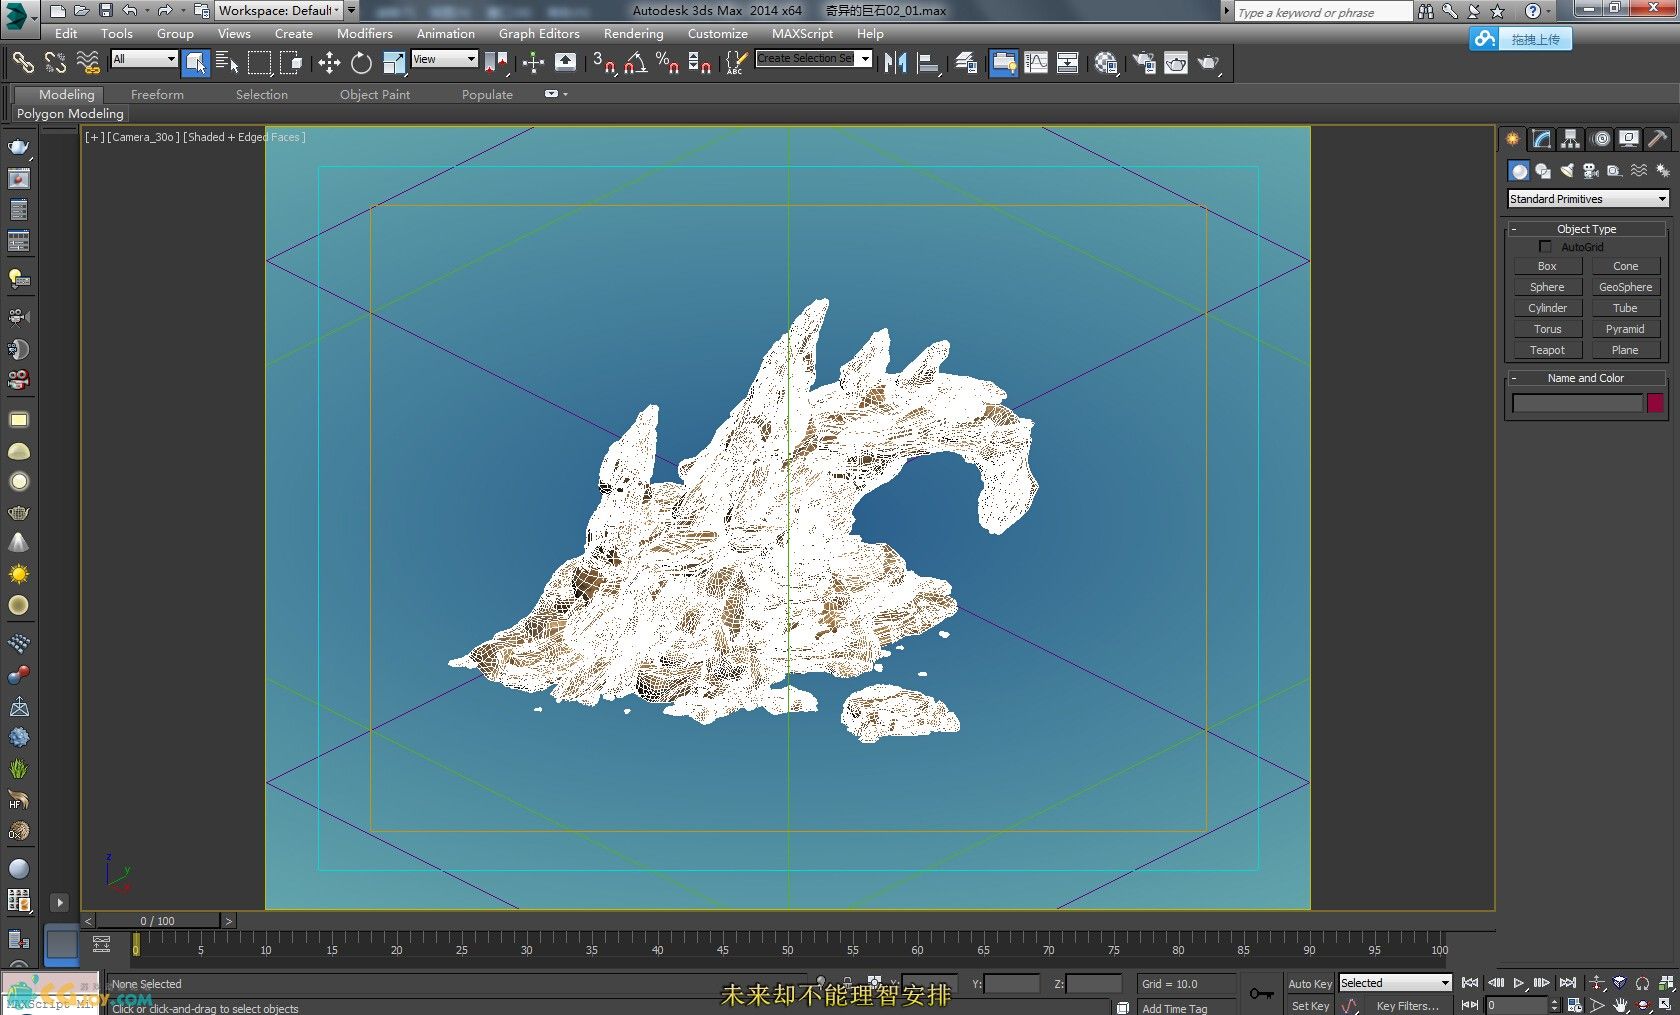Click the Align tool icon
The width and height of the screenshot is (1680, 1015).
(929, 63)
